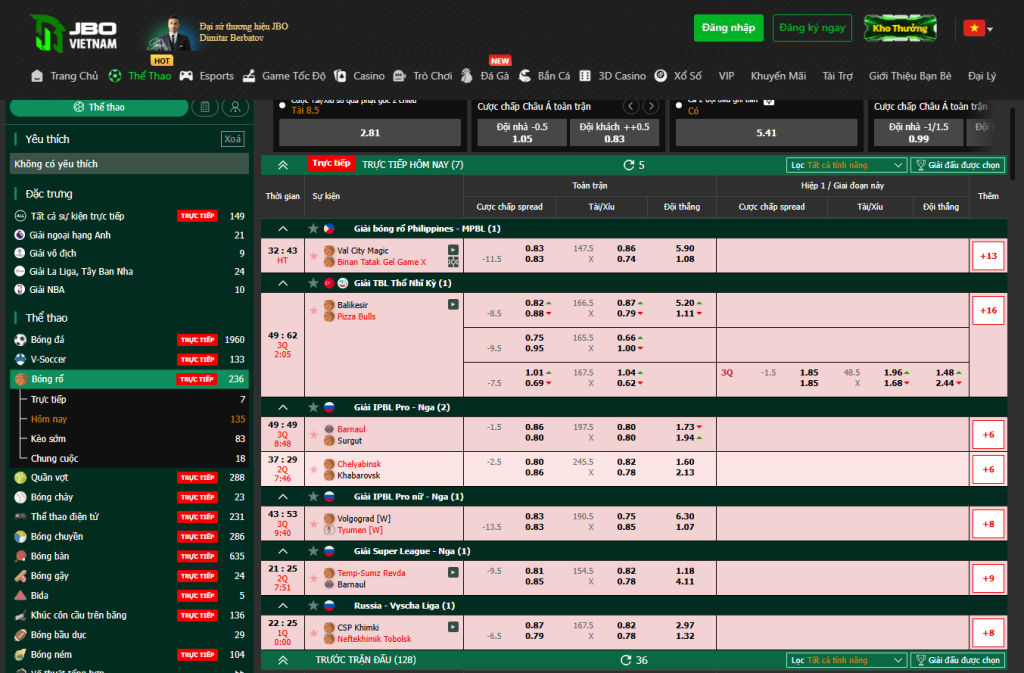Viewport: 1024px width, 673px height.
Task: Click the Bóng chày baseball icon
Action: click(20, 497)
